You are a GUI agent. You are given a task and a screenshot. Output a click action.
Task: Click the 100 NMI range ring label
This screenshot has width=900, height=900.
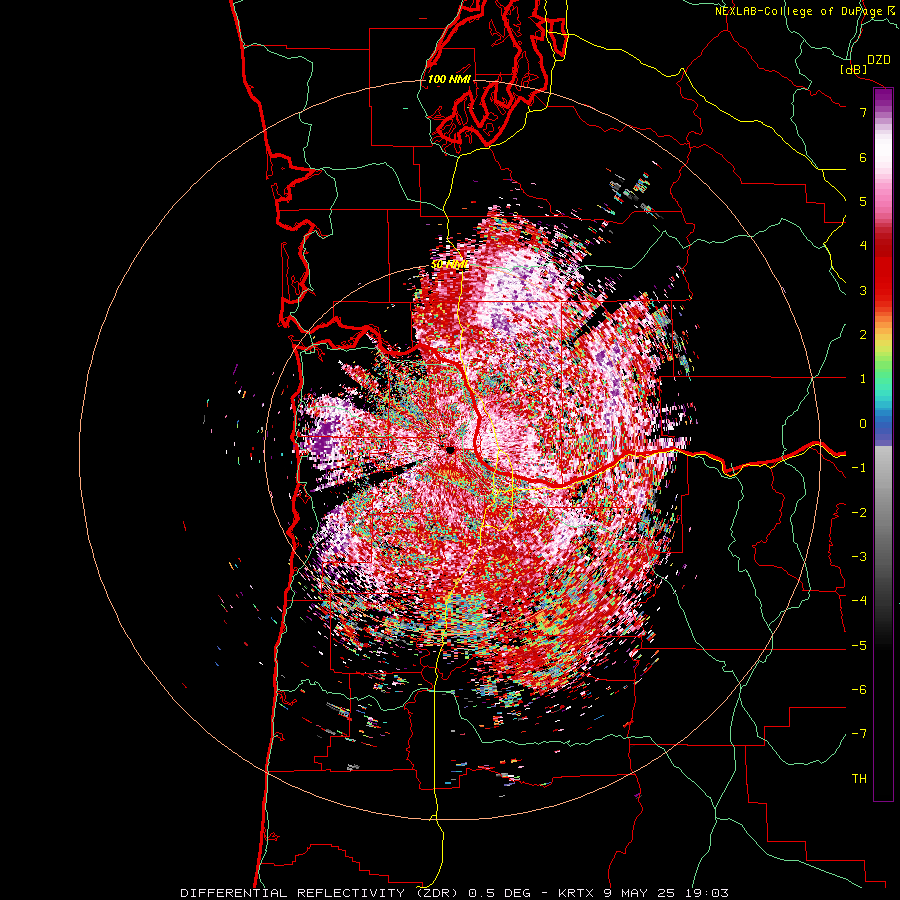click(x=449, y=79)
